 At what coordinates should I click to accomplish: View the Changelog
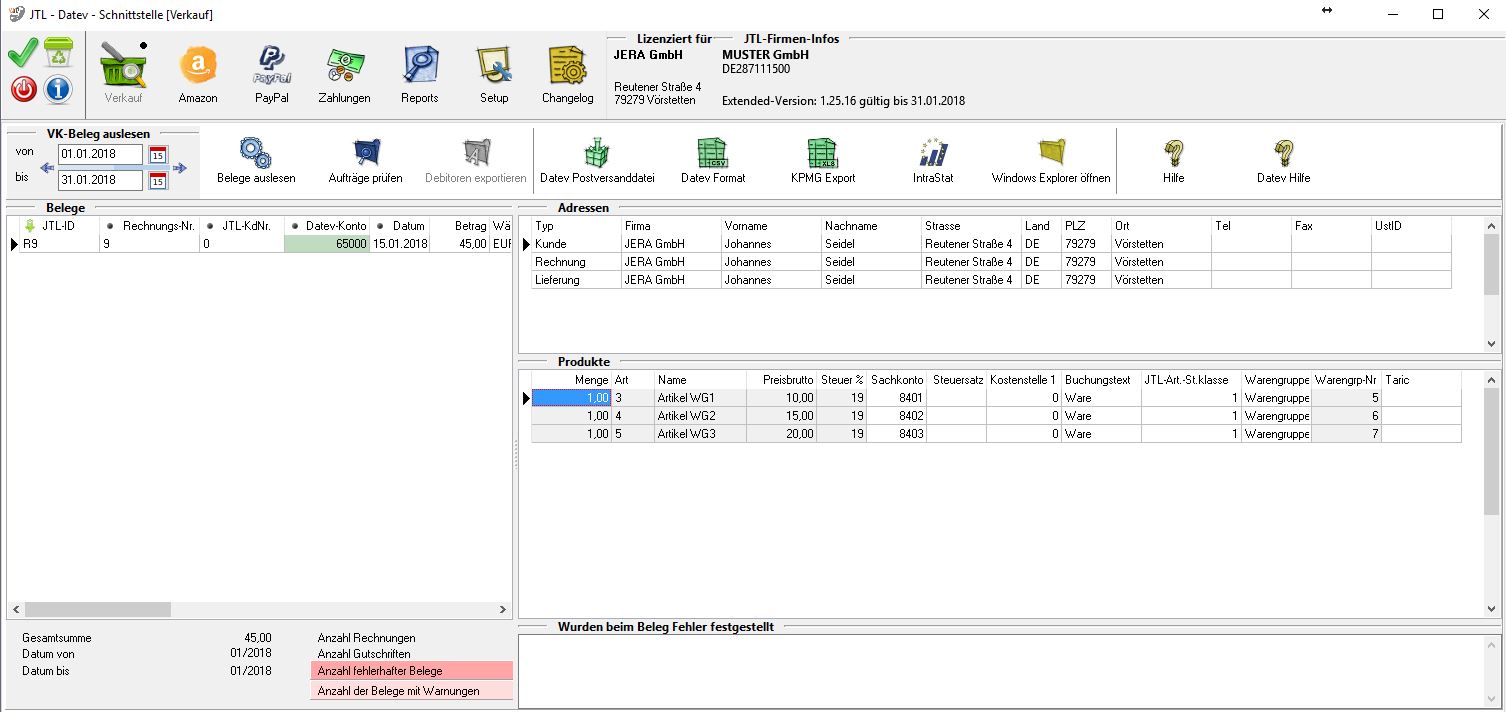(567, 74)
